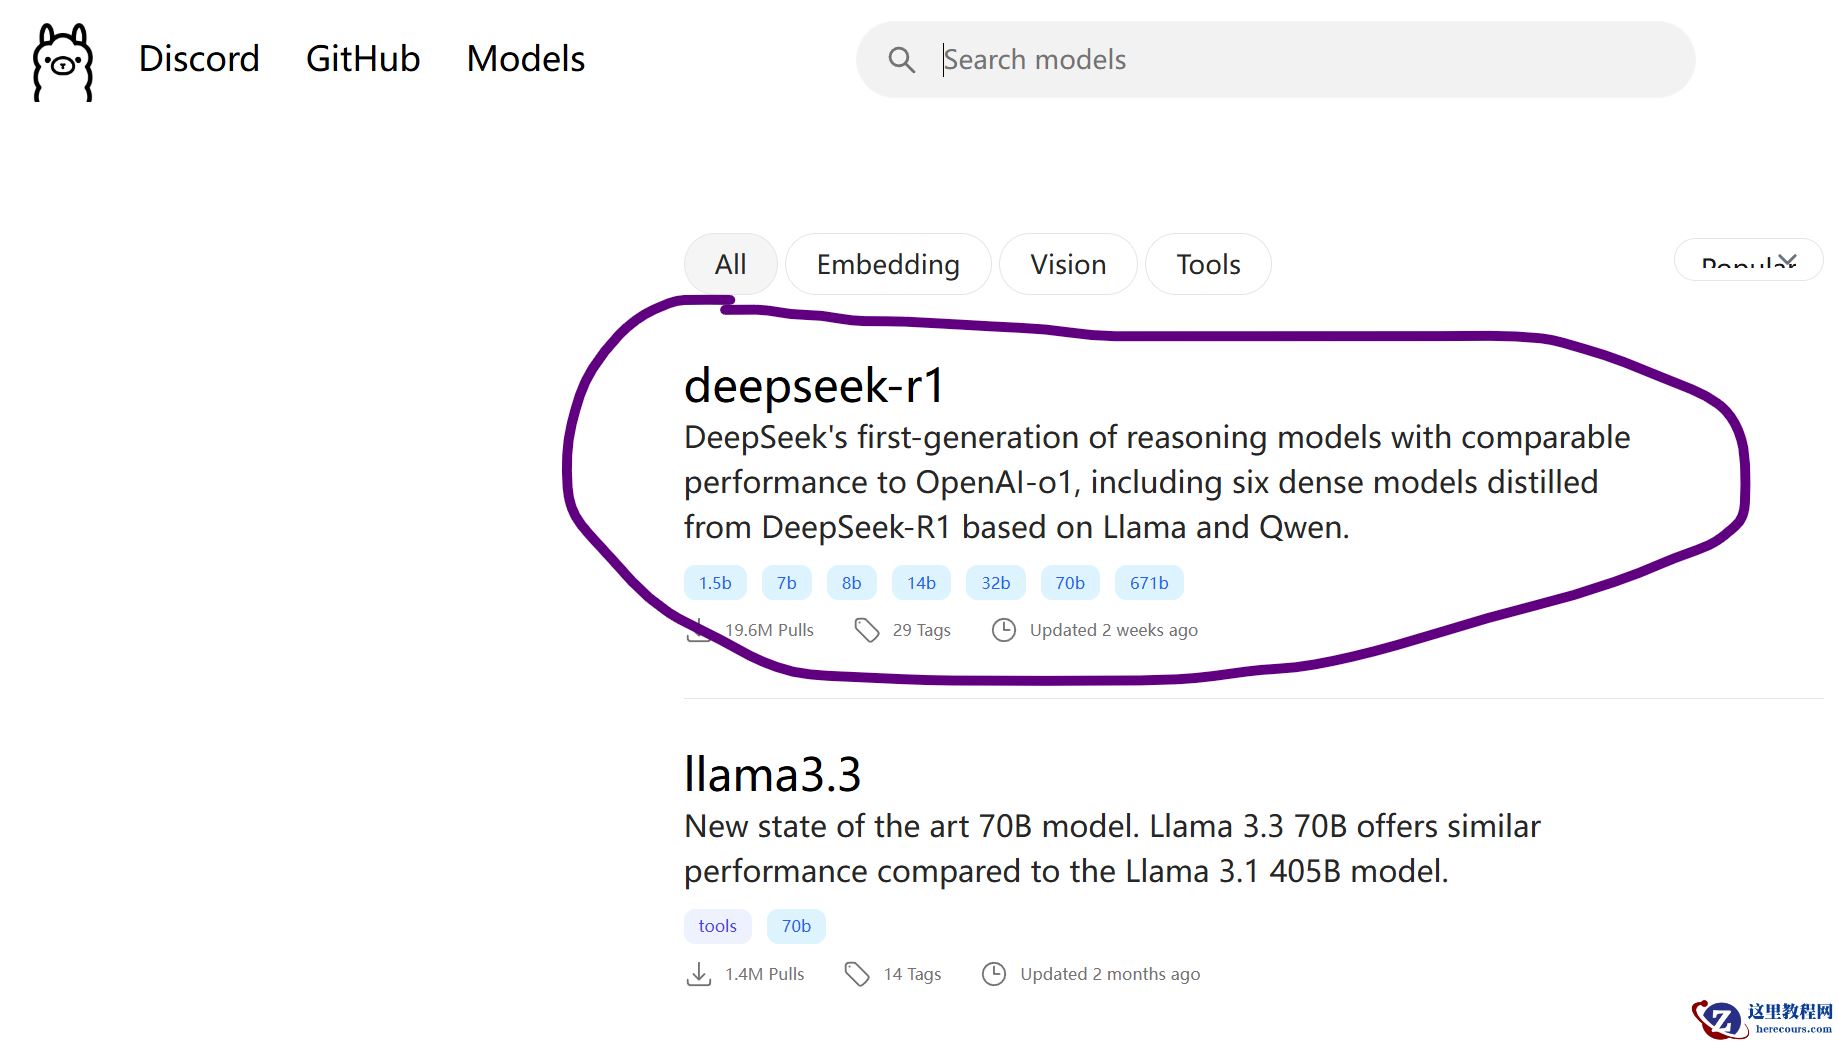1838x1041 pixels.
Task: Open the llama3.3 model page
Action: (772, 775)
